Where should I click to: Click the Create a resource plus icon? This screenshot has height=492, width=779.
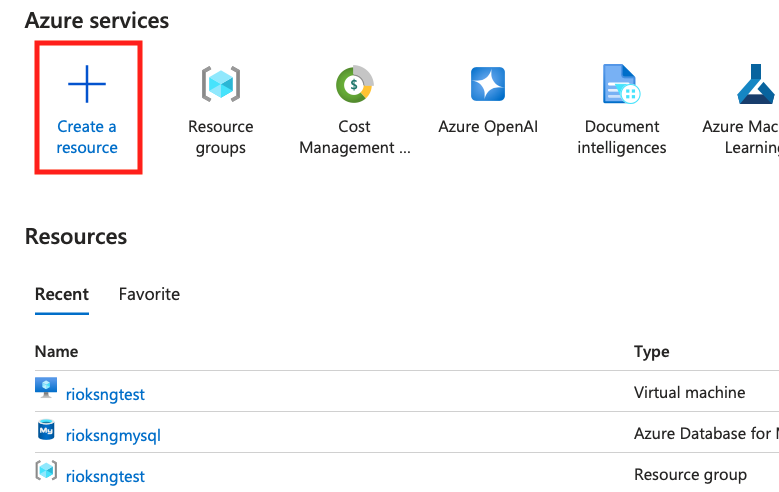[87, 84]
